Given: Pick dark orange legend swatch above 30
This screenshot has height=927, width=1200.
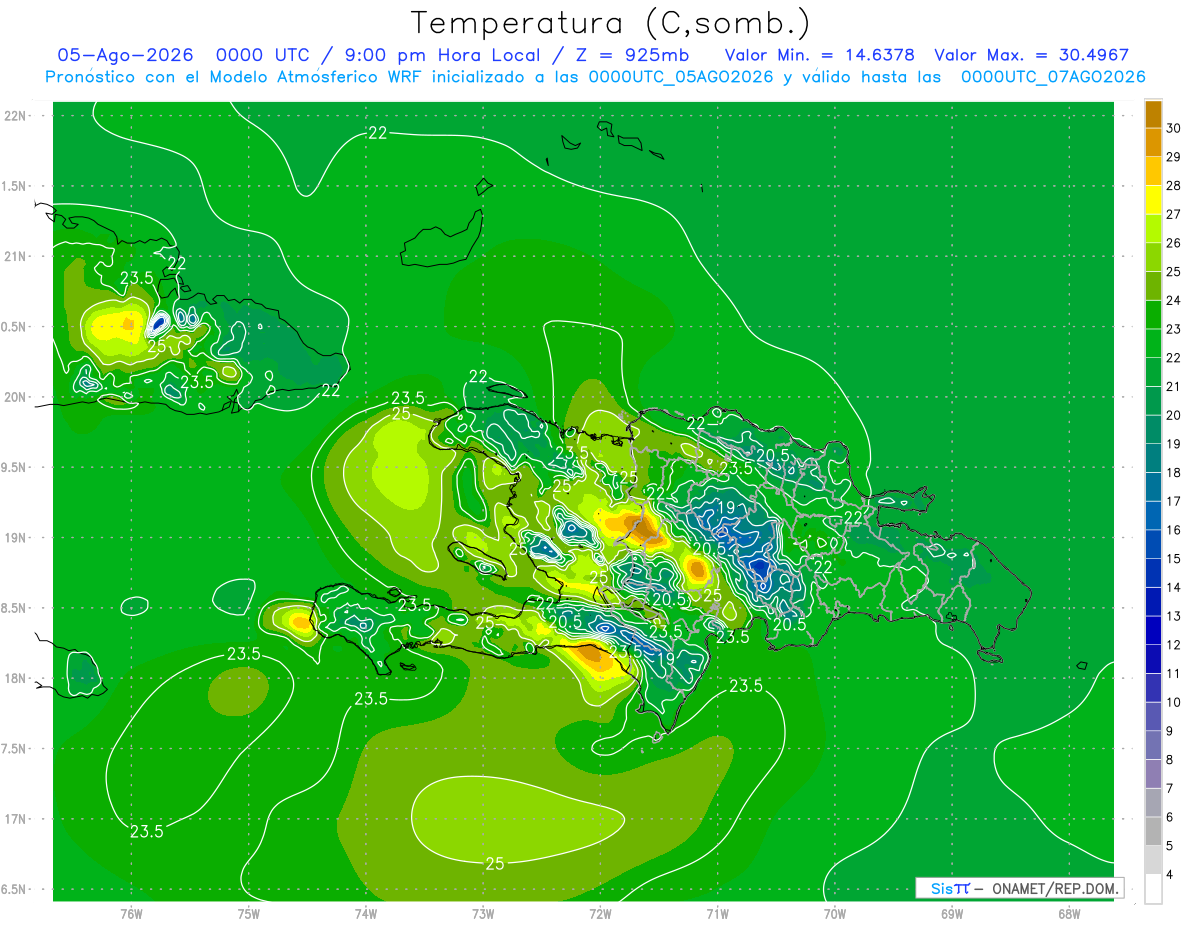Looking at the screenshot, I should 1153,114.
